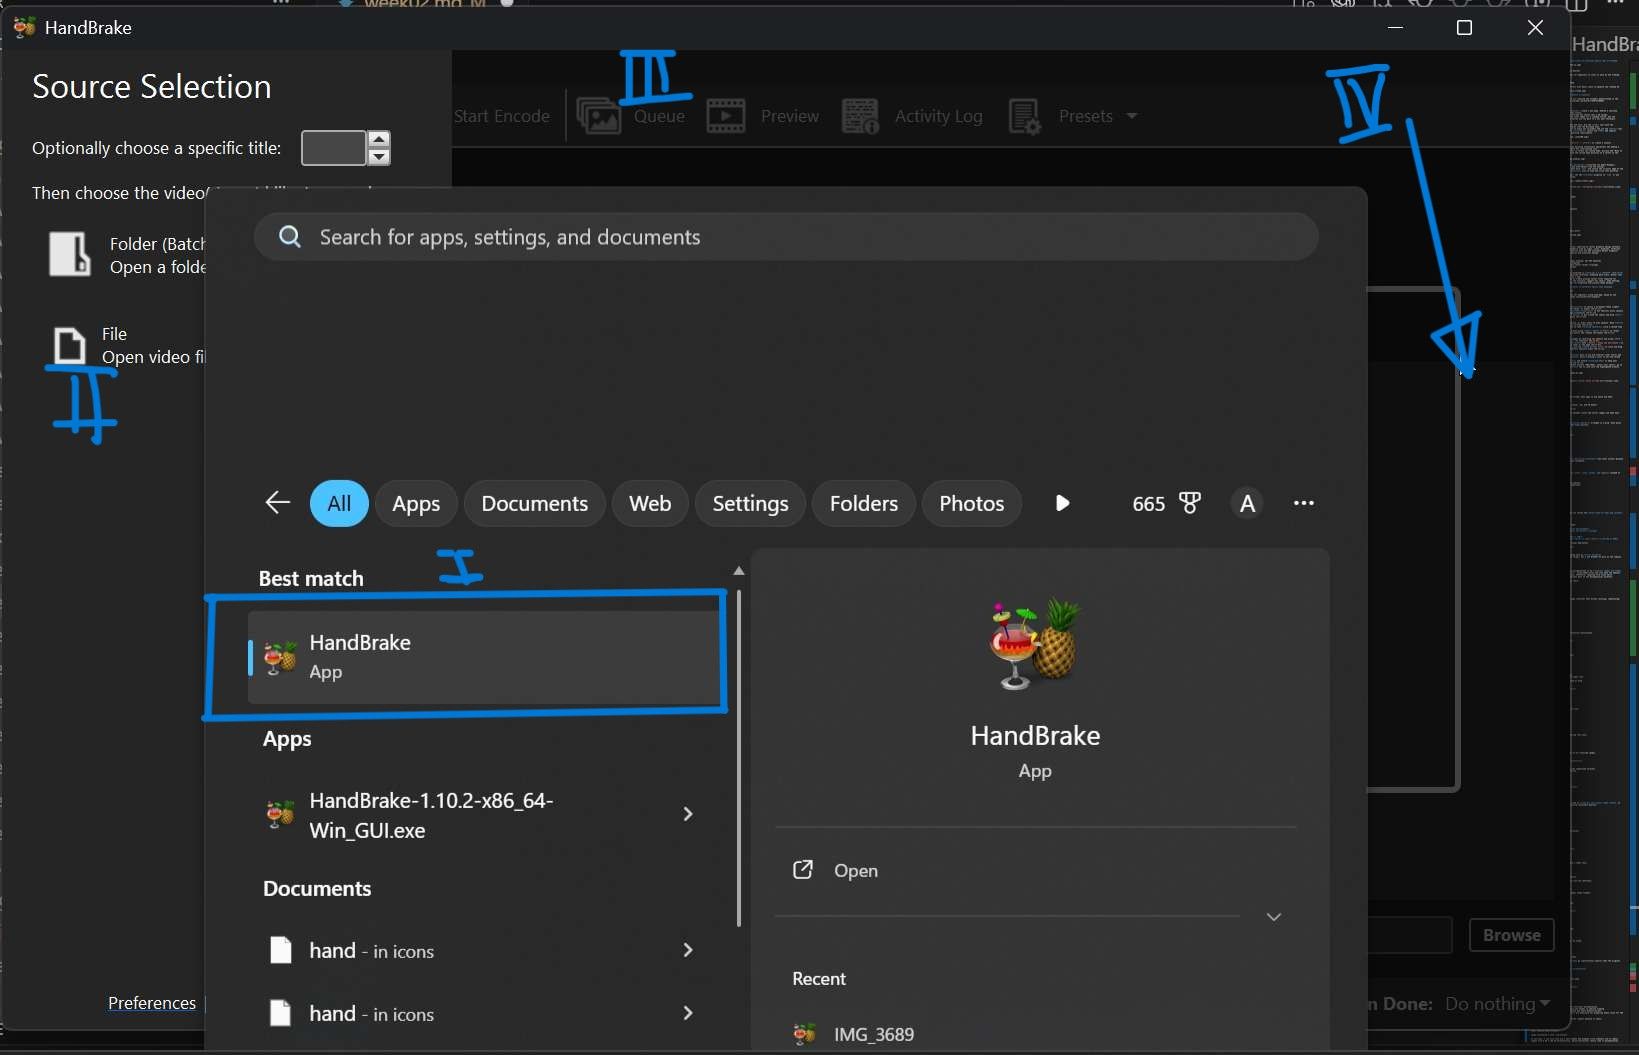
Task: Click the 'Recent' heading in details pane
Action: click(x=819, y=979)
